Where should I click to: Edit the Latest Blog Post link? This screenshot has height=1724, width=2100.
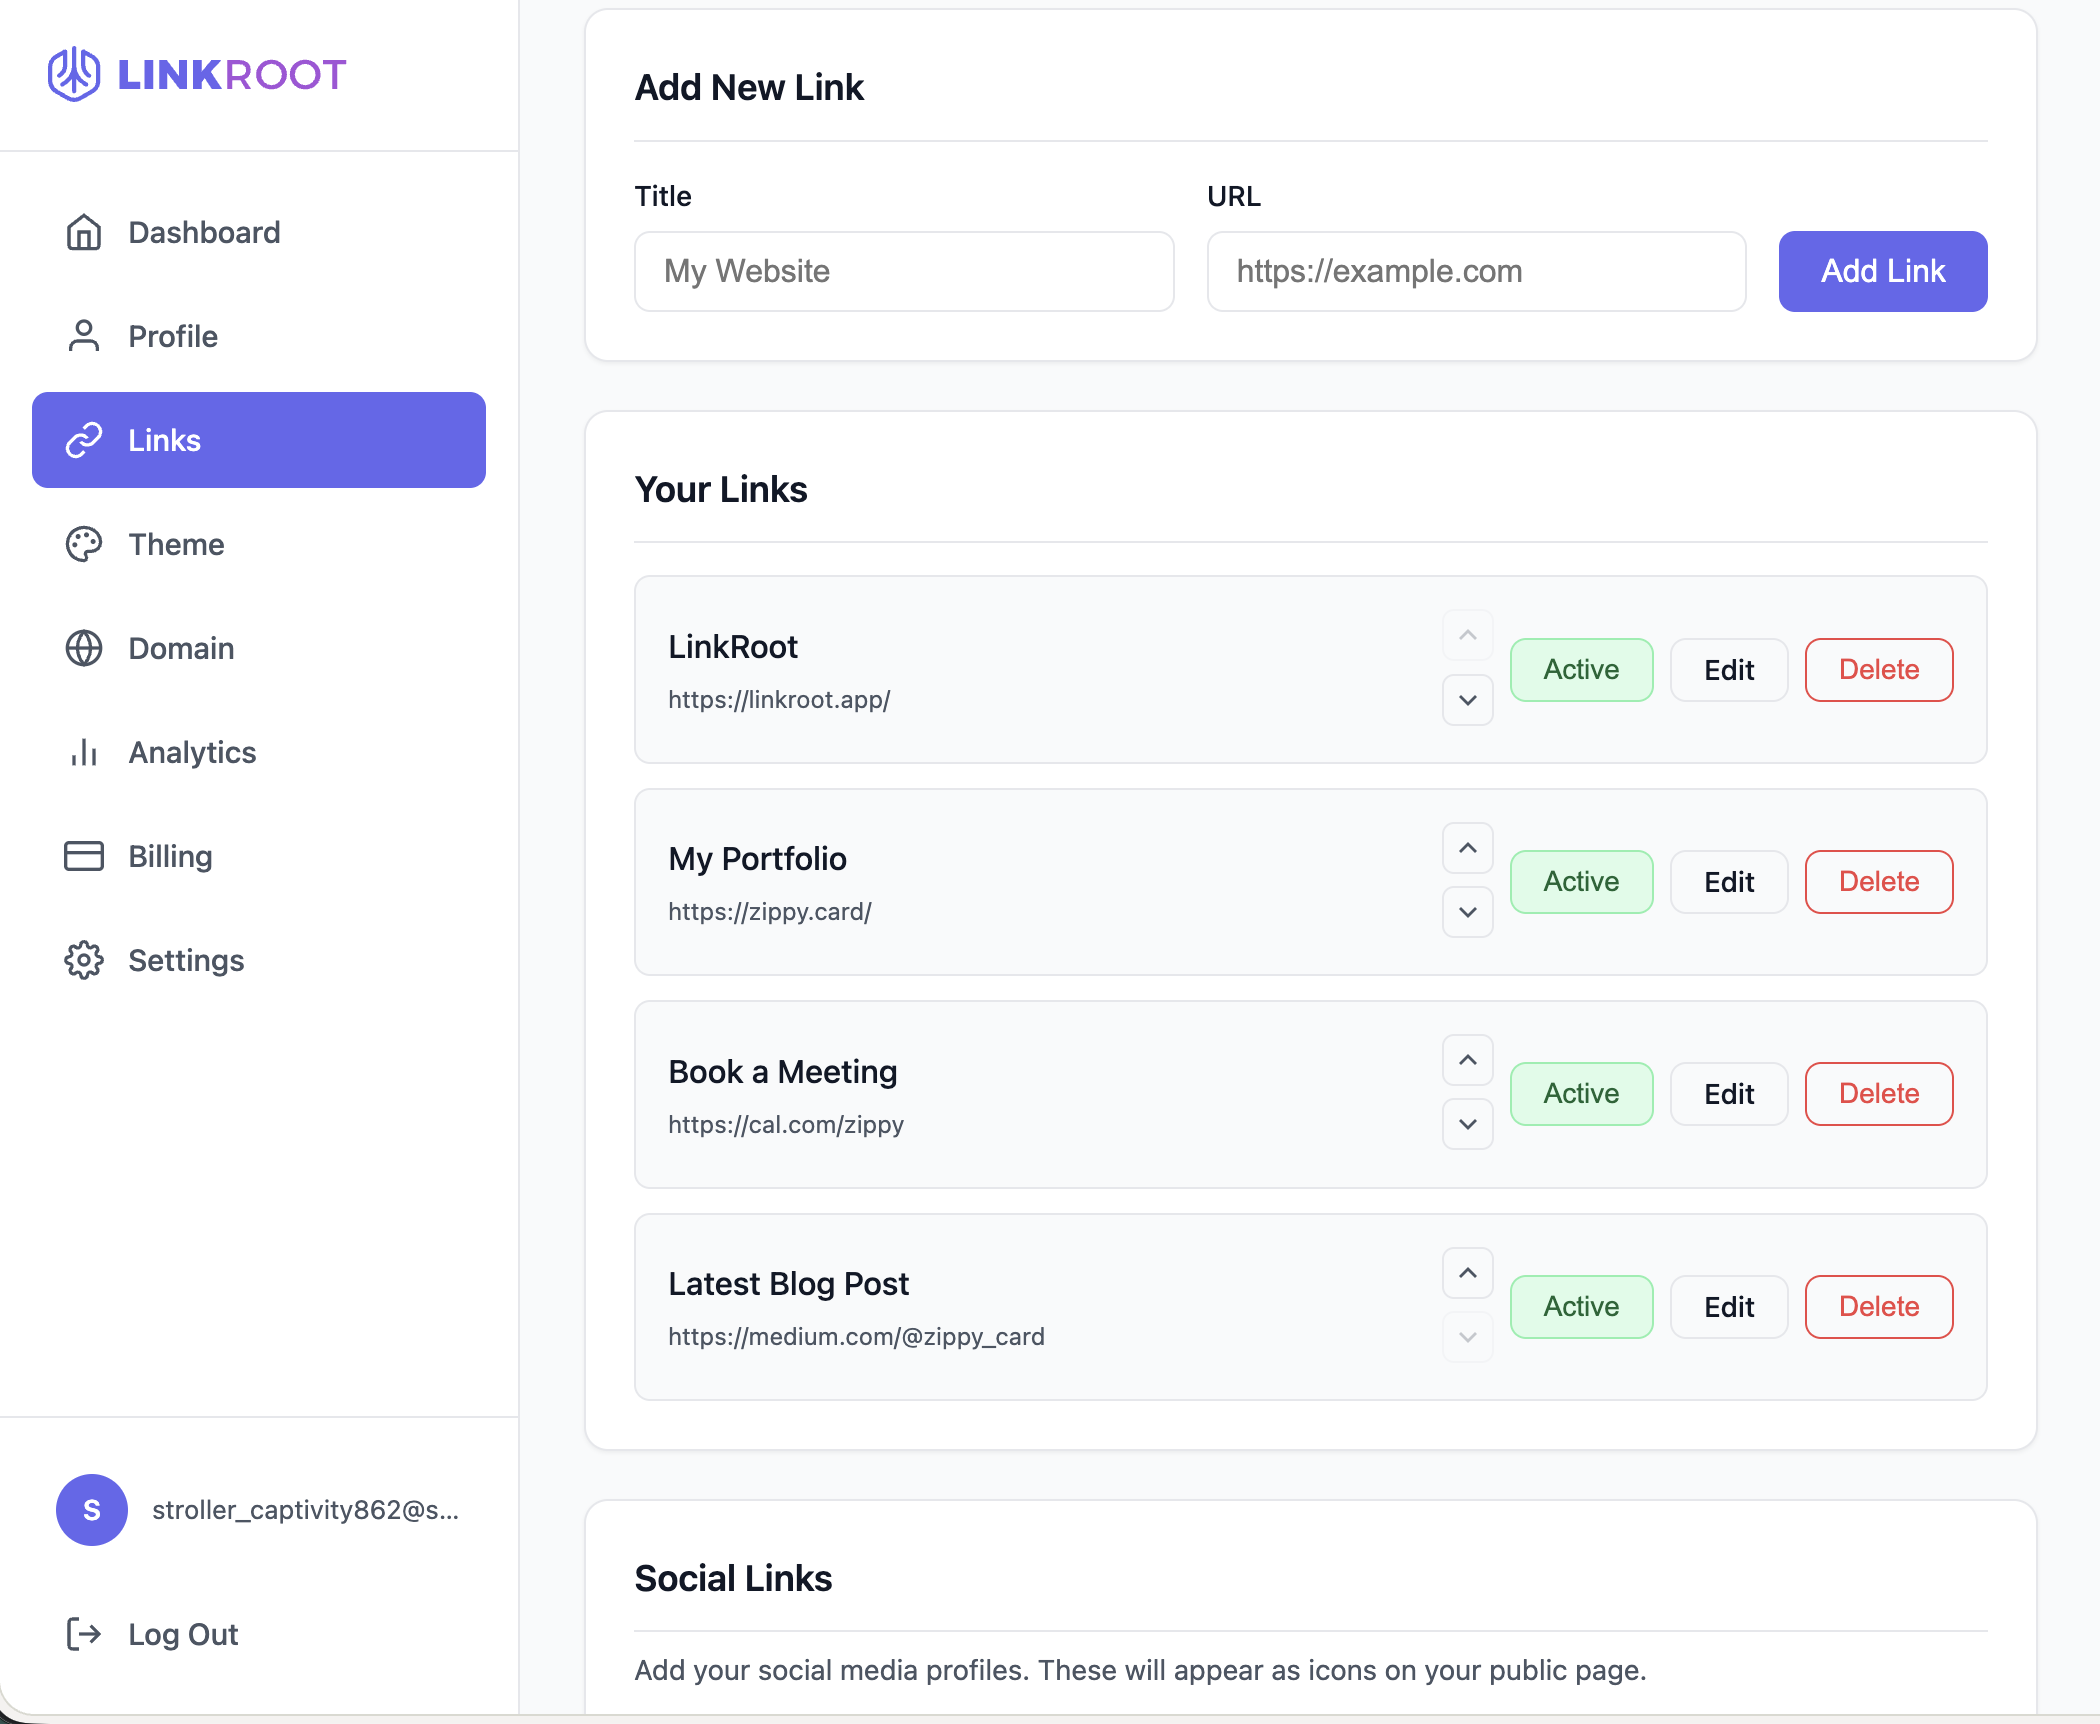coord(1729,1307)
